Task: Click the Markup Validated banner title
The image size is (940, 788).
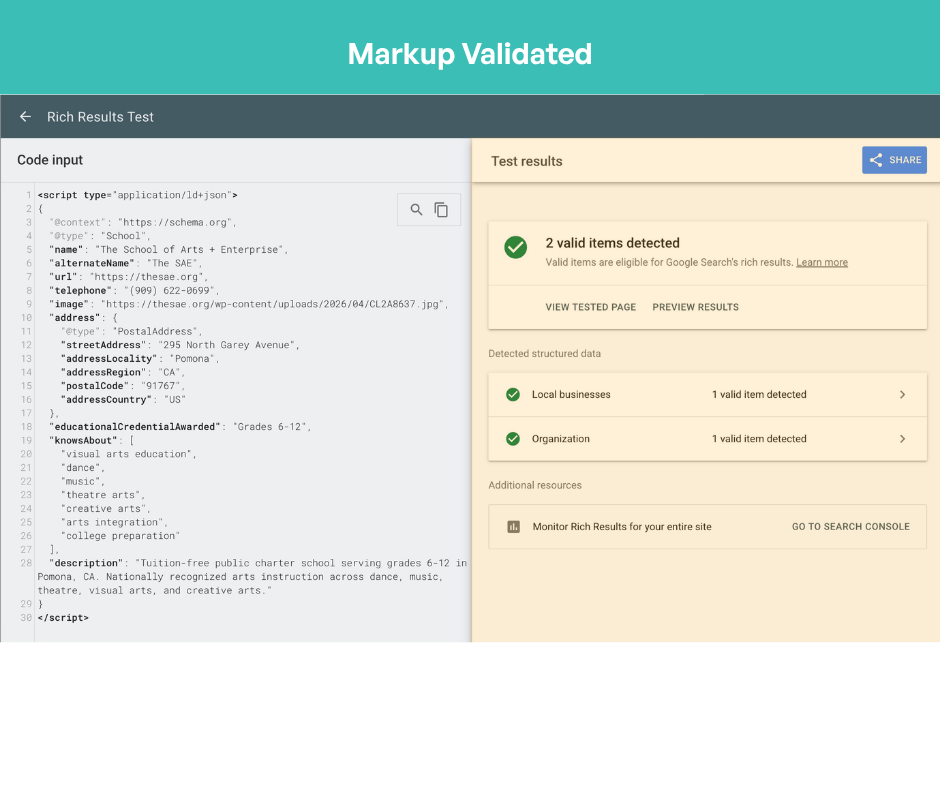Action: click(x=470, y=54)
